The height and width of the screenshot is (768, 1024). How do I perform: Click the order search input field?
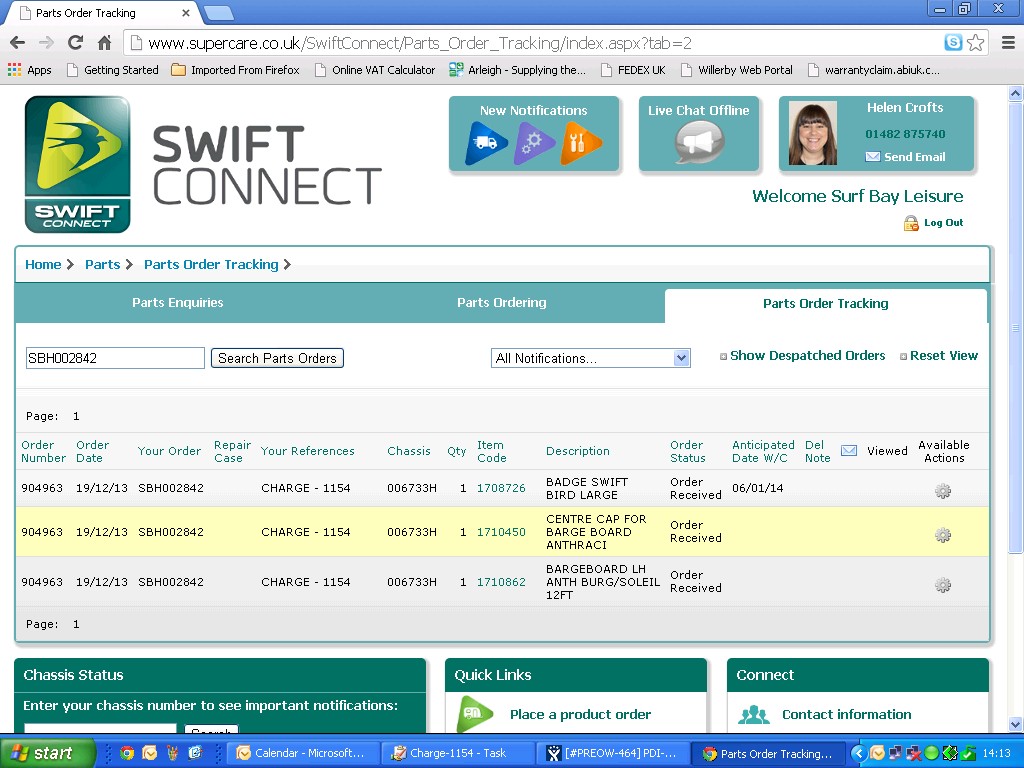click(115, 358)
